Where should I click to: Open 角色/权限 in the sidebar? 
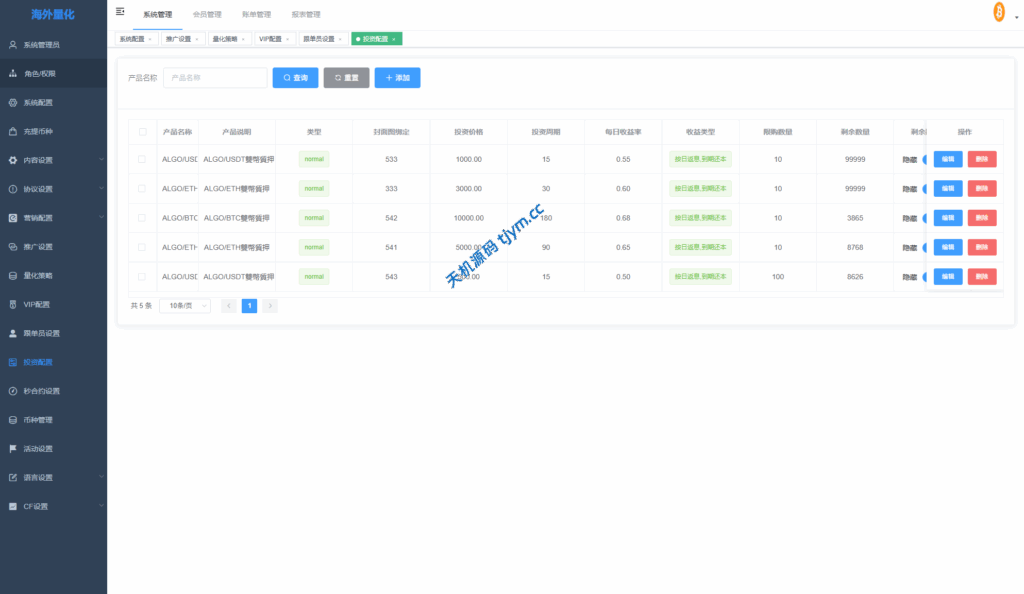point(40,74)
